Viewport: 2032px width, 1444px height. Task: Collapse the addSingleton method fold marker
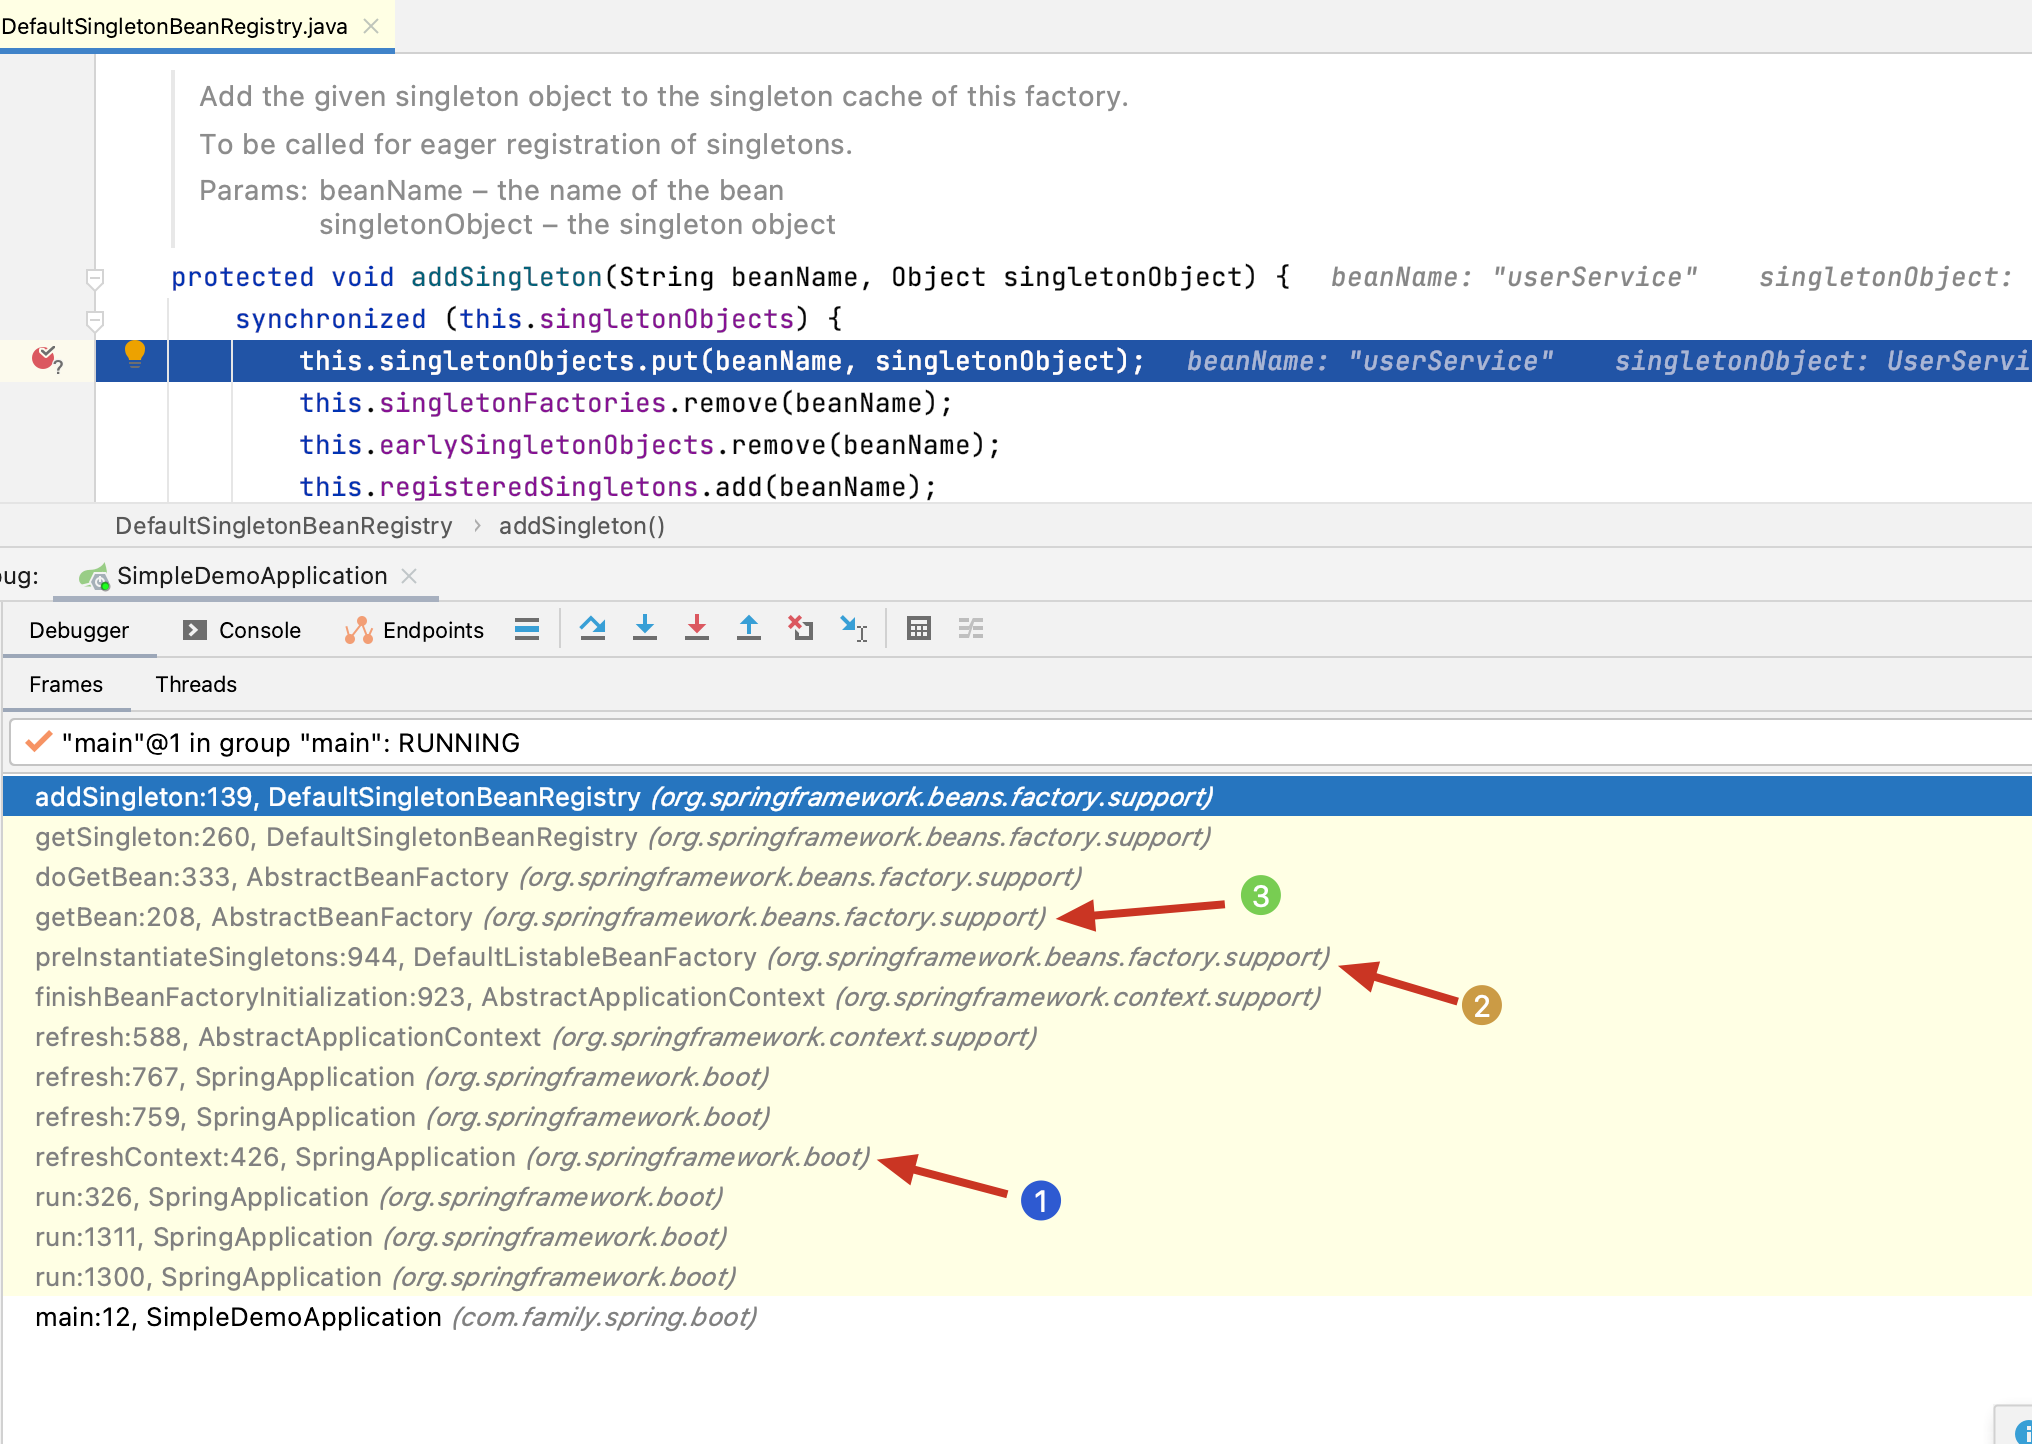tap(95, 278)
